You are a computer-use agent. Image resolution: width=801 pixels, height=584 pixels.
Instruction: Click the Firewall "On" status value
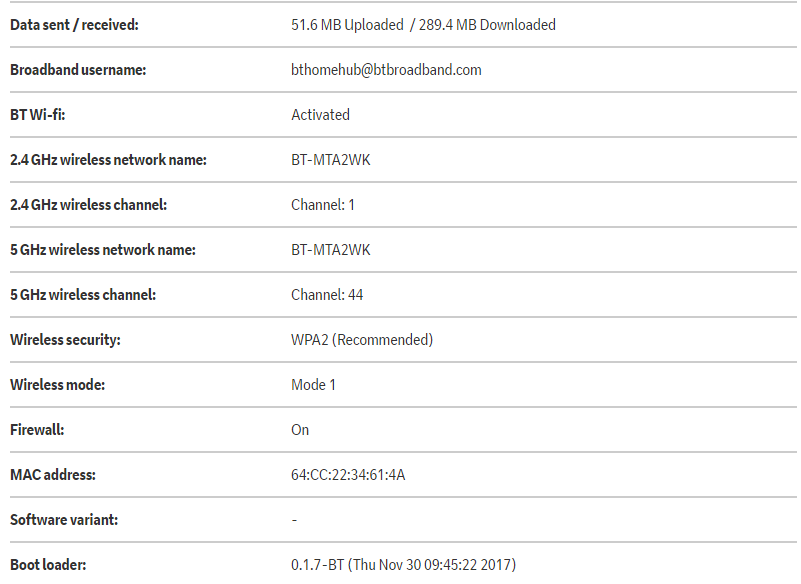tap(300, 430)
